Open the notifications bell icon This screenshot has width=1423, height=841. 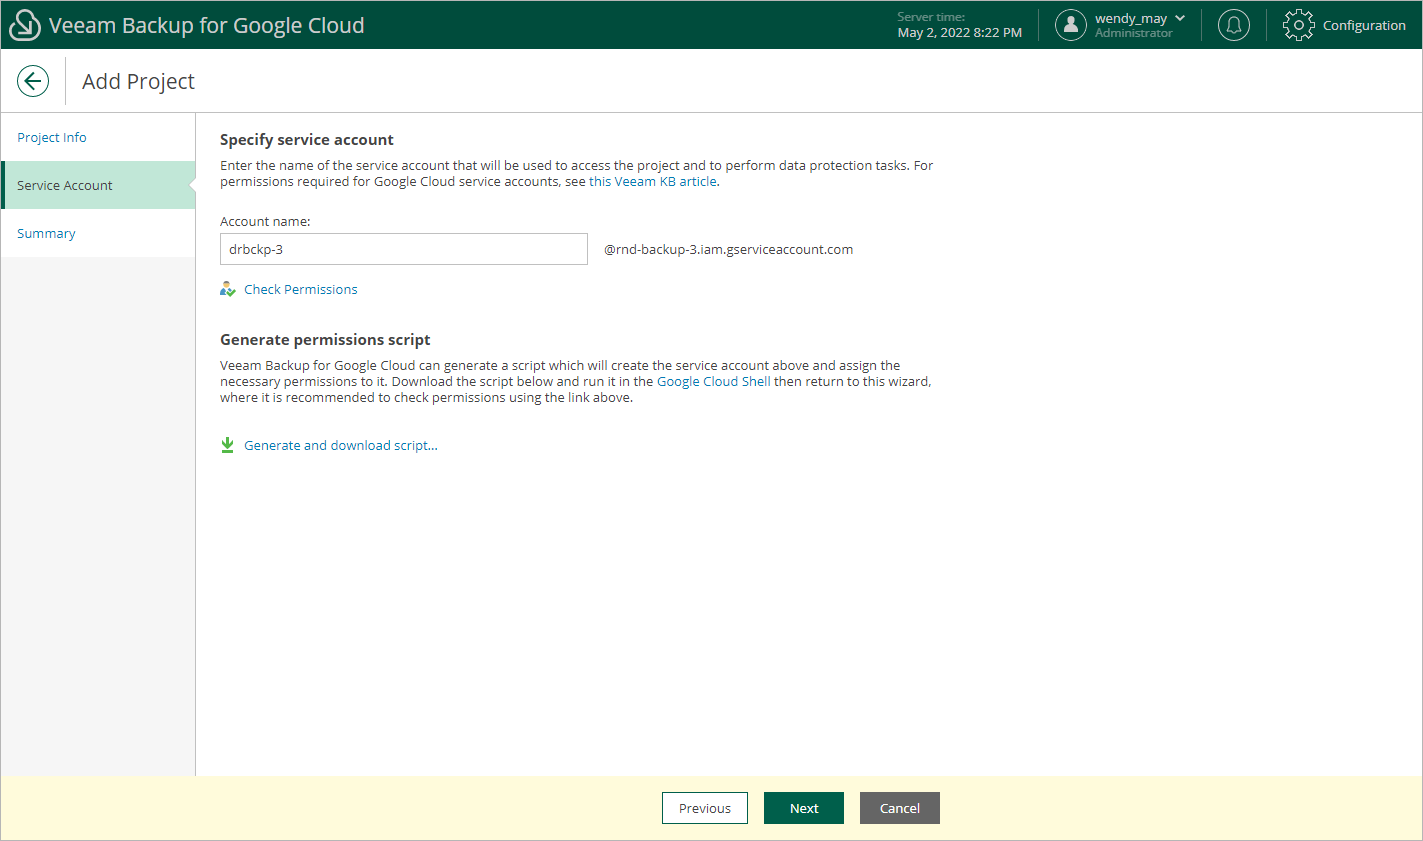[1234, 25]
